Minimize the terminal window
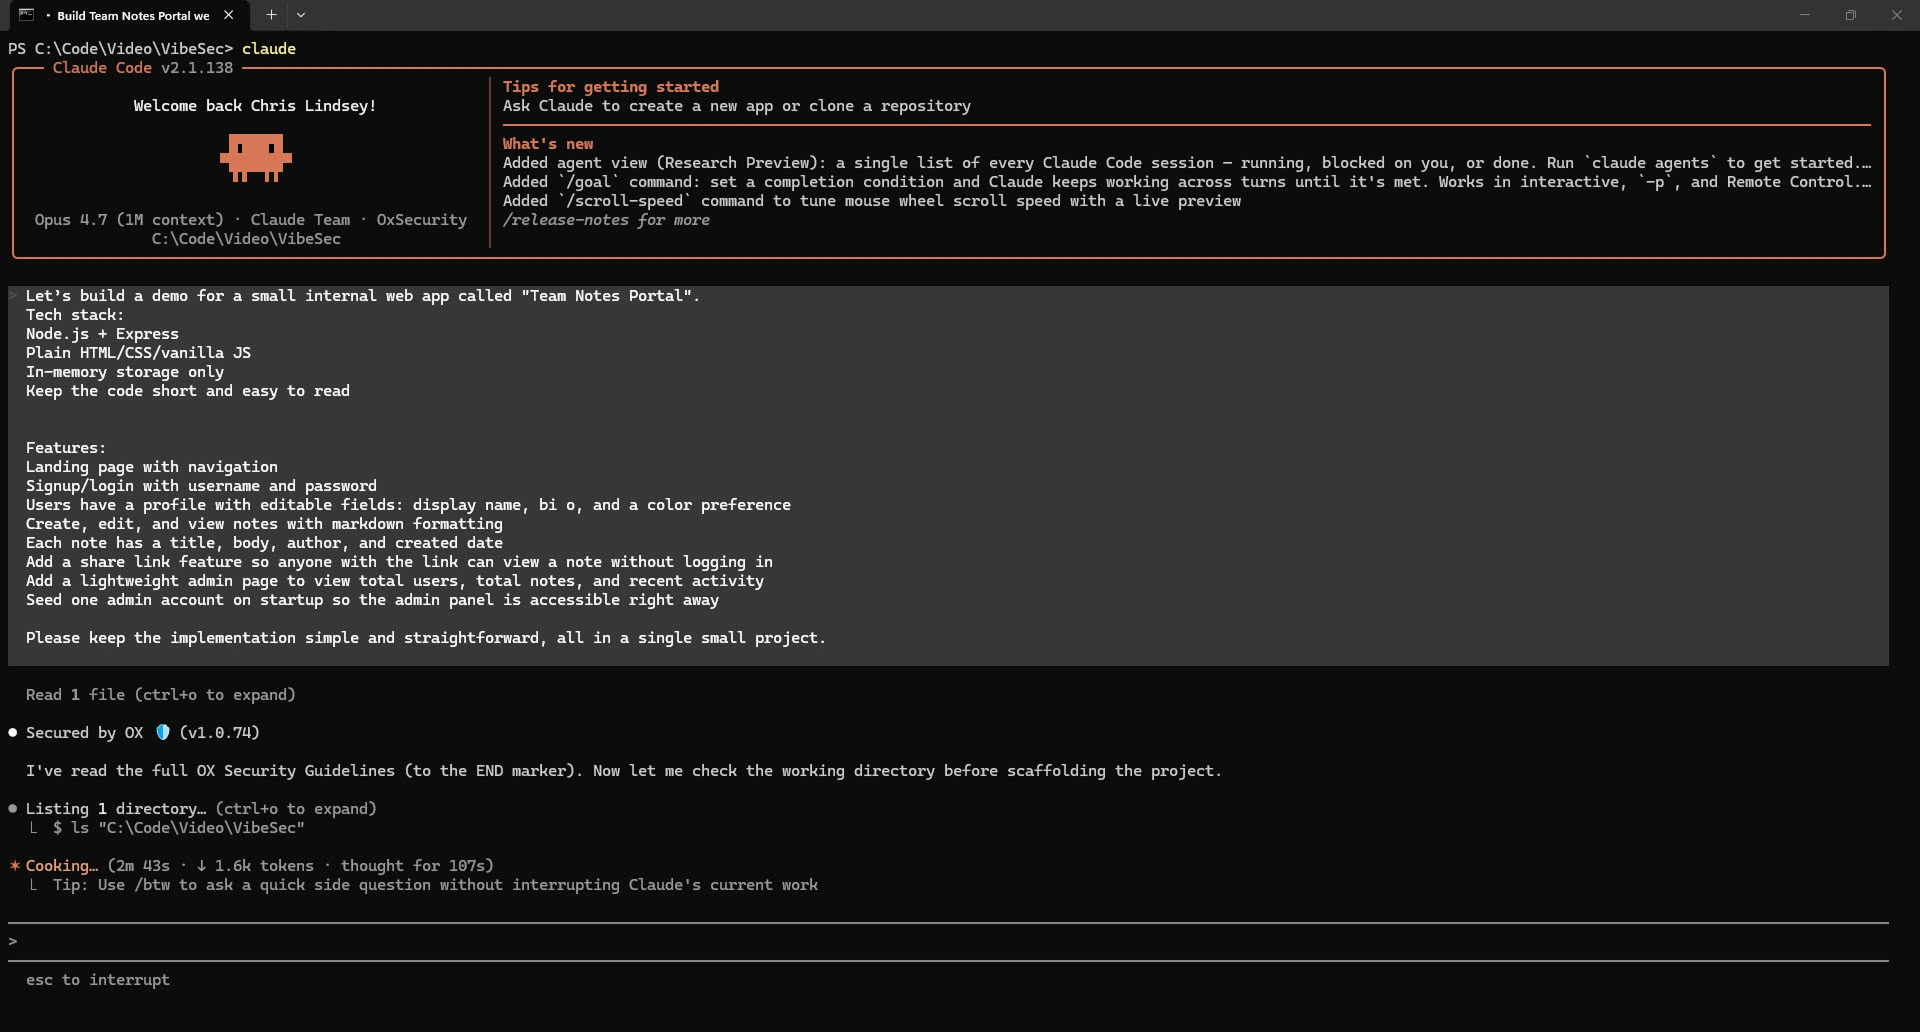Viewport: 1920px width, 1032px height. pyautogui.click(x=1805, y=15)
